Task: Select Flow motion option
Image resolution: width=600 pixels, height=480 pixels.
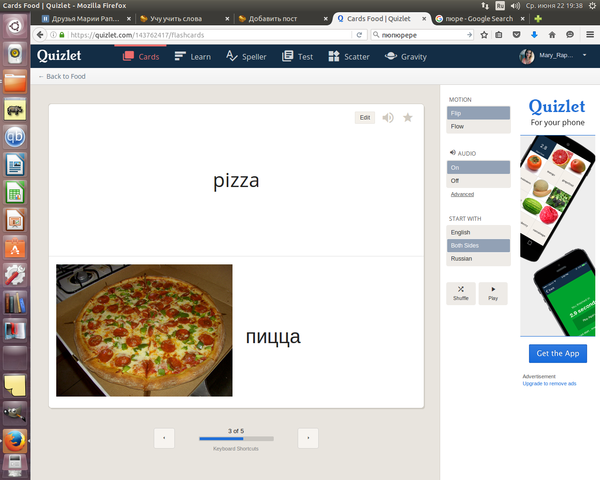Action: 478,127
